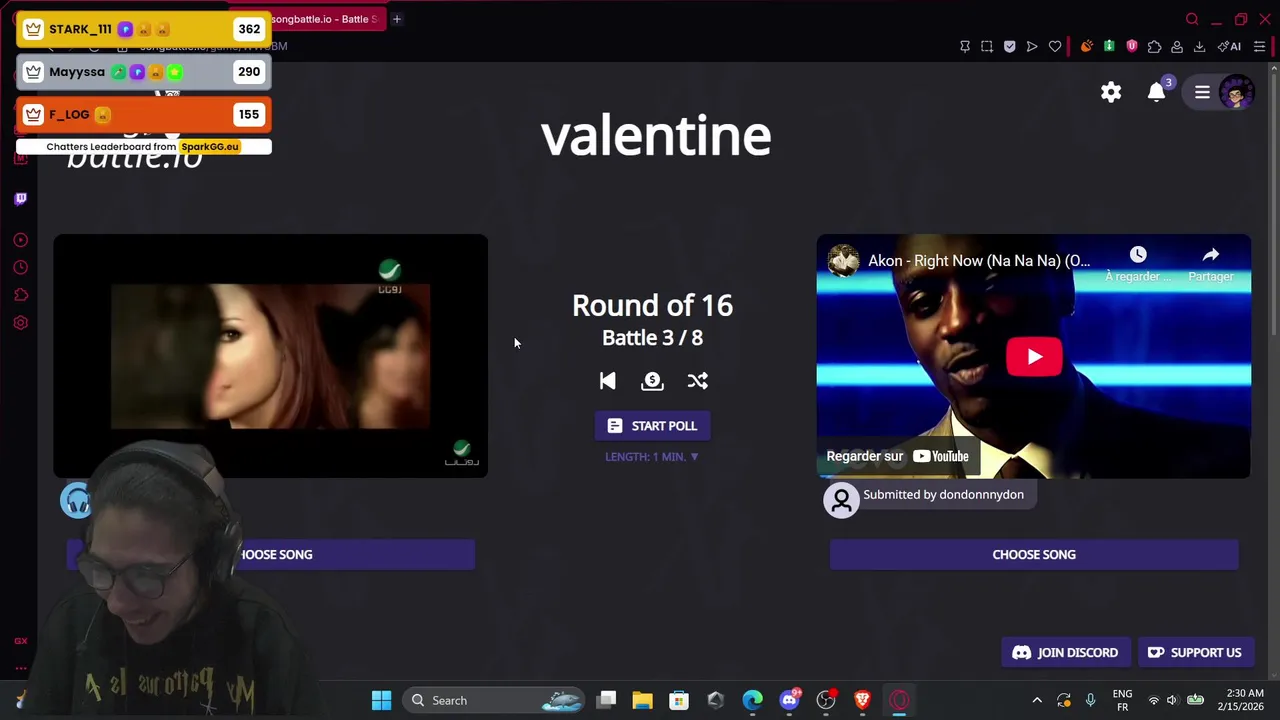The height and width of the screenshot is (720, 1280).
Task: Open Twitch in browser sidebar
Action: click(21, 198)
